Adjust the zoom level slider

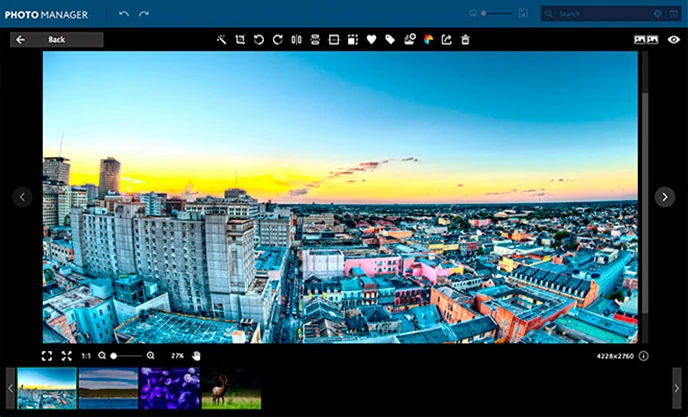126,356
